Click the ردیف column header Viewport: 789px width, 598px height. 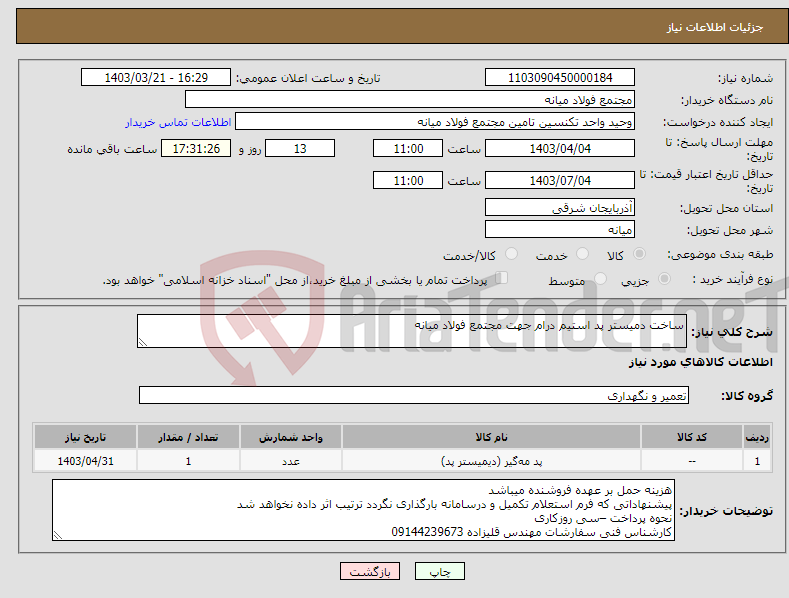(757, 437)
